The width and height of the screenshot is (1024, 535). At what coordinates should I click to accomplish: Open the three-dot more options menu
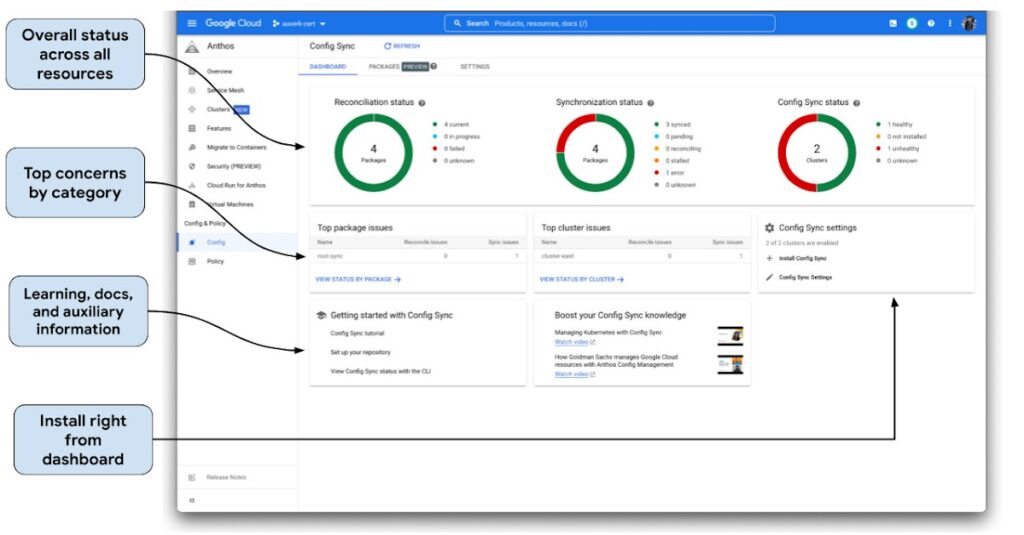tap(950, 24)
